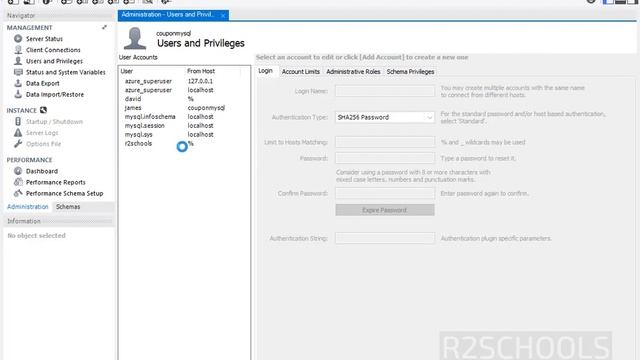
Task: Click the Confirm Password input field
Action: 385,193
